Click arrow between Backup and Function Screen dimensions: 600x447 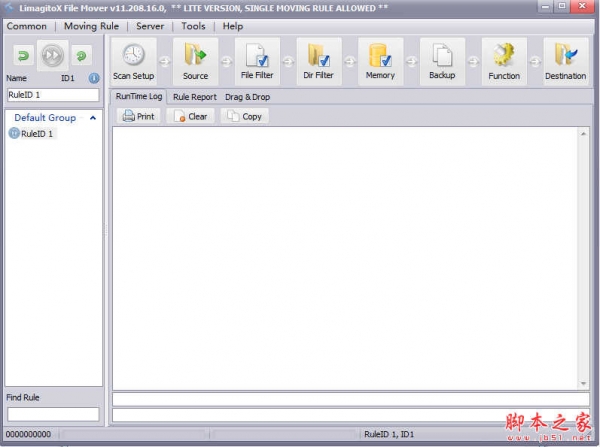coord(473,61)
